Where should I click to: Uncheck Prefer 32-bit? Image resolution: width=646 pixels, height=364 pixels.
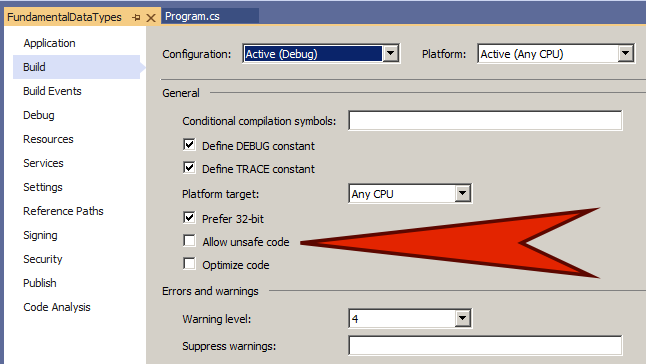coord(189,217)
